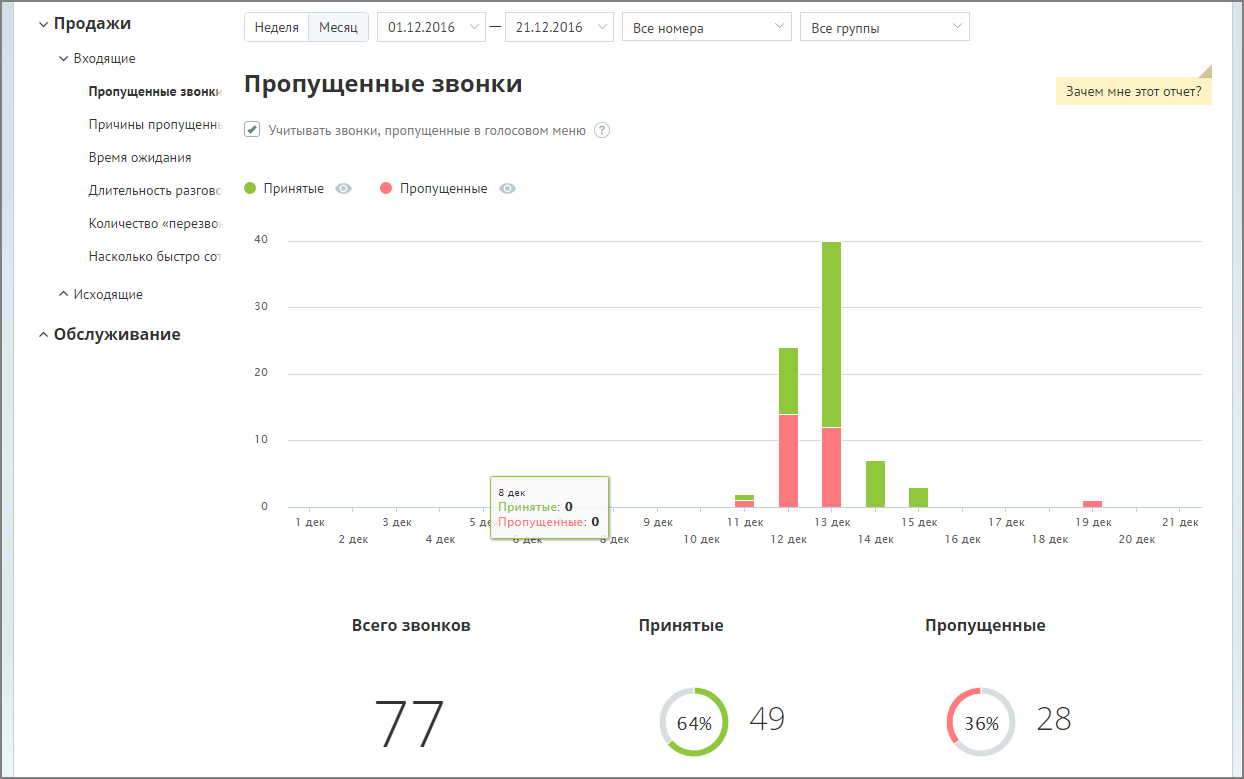Open the Все группы dropdown
The height and width of the screenshot is (779, 1244).
tap(885, 27)
